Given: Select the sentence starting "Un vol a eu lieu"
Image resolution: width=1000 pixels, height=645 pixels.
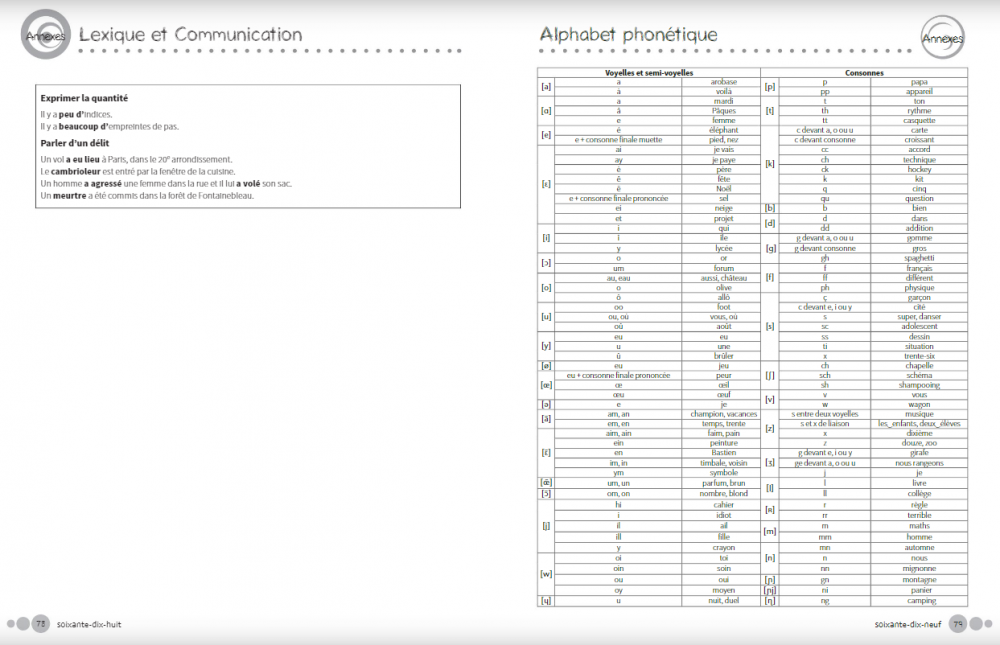Looking at the screenshot, I should pyautogui.click(x=136, y=159).
